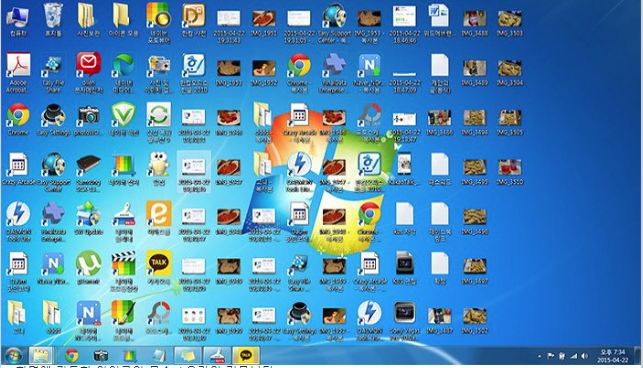Image resolution: width=643 pixels, height=368 pixels.
Task: Select the camera-and-scanner photo import shortcut
Action: point(159,73)
